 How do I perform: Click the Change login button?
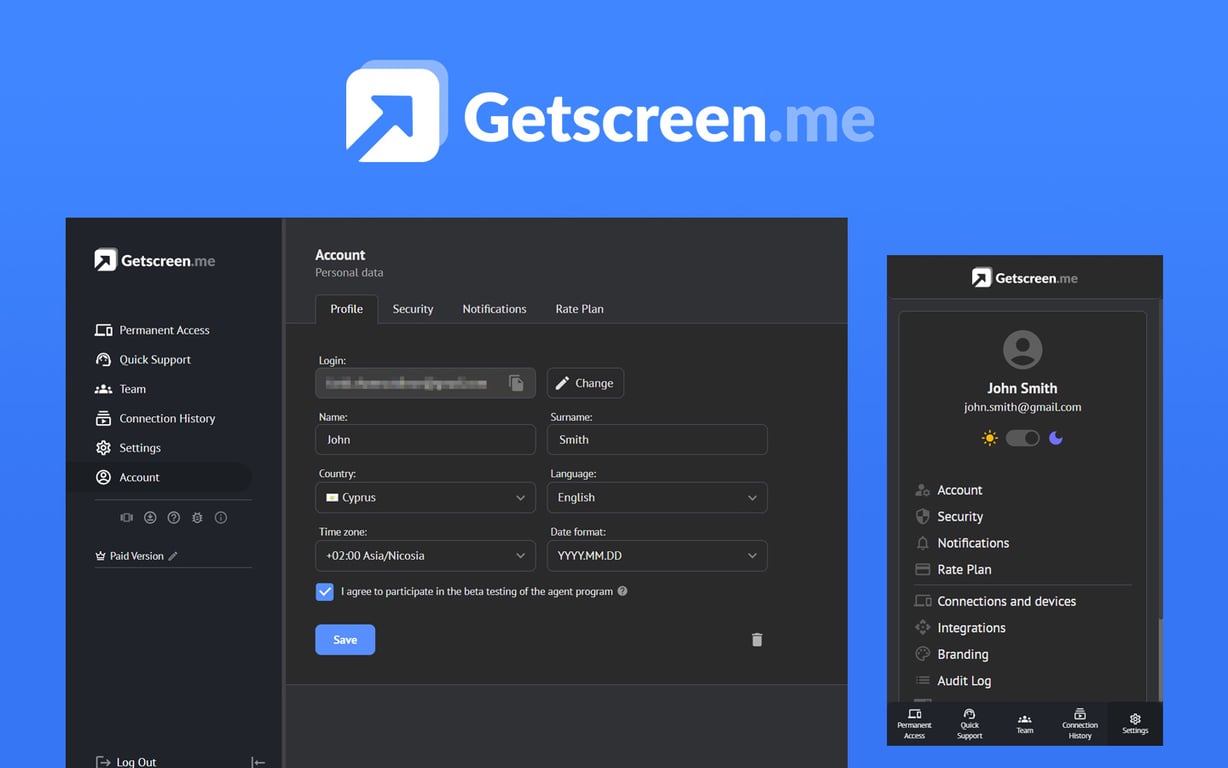pos(585,383)
